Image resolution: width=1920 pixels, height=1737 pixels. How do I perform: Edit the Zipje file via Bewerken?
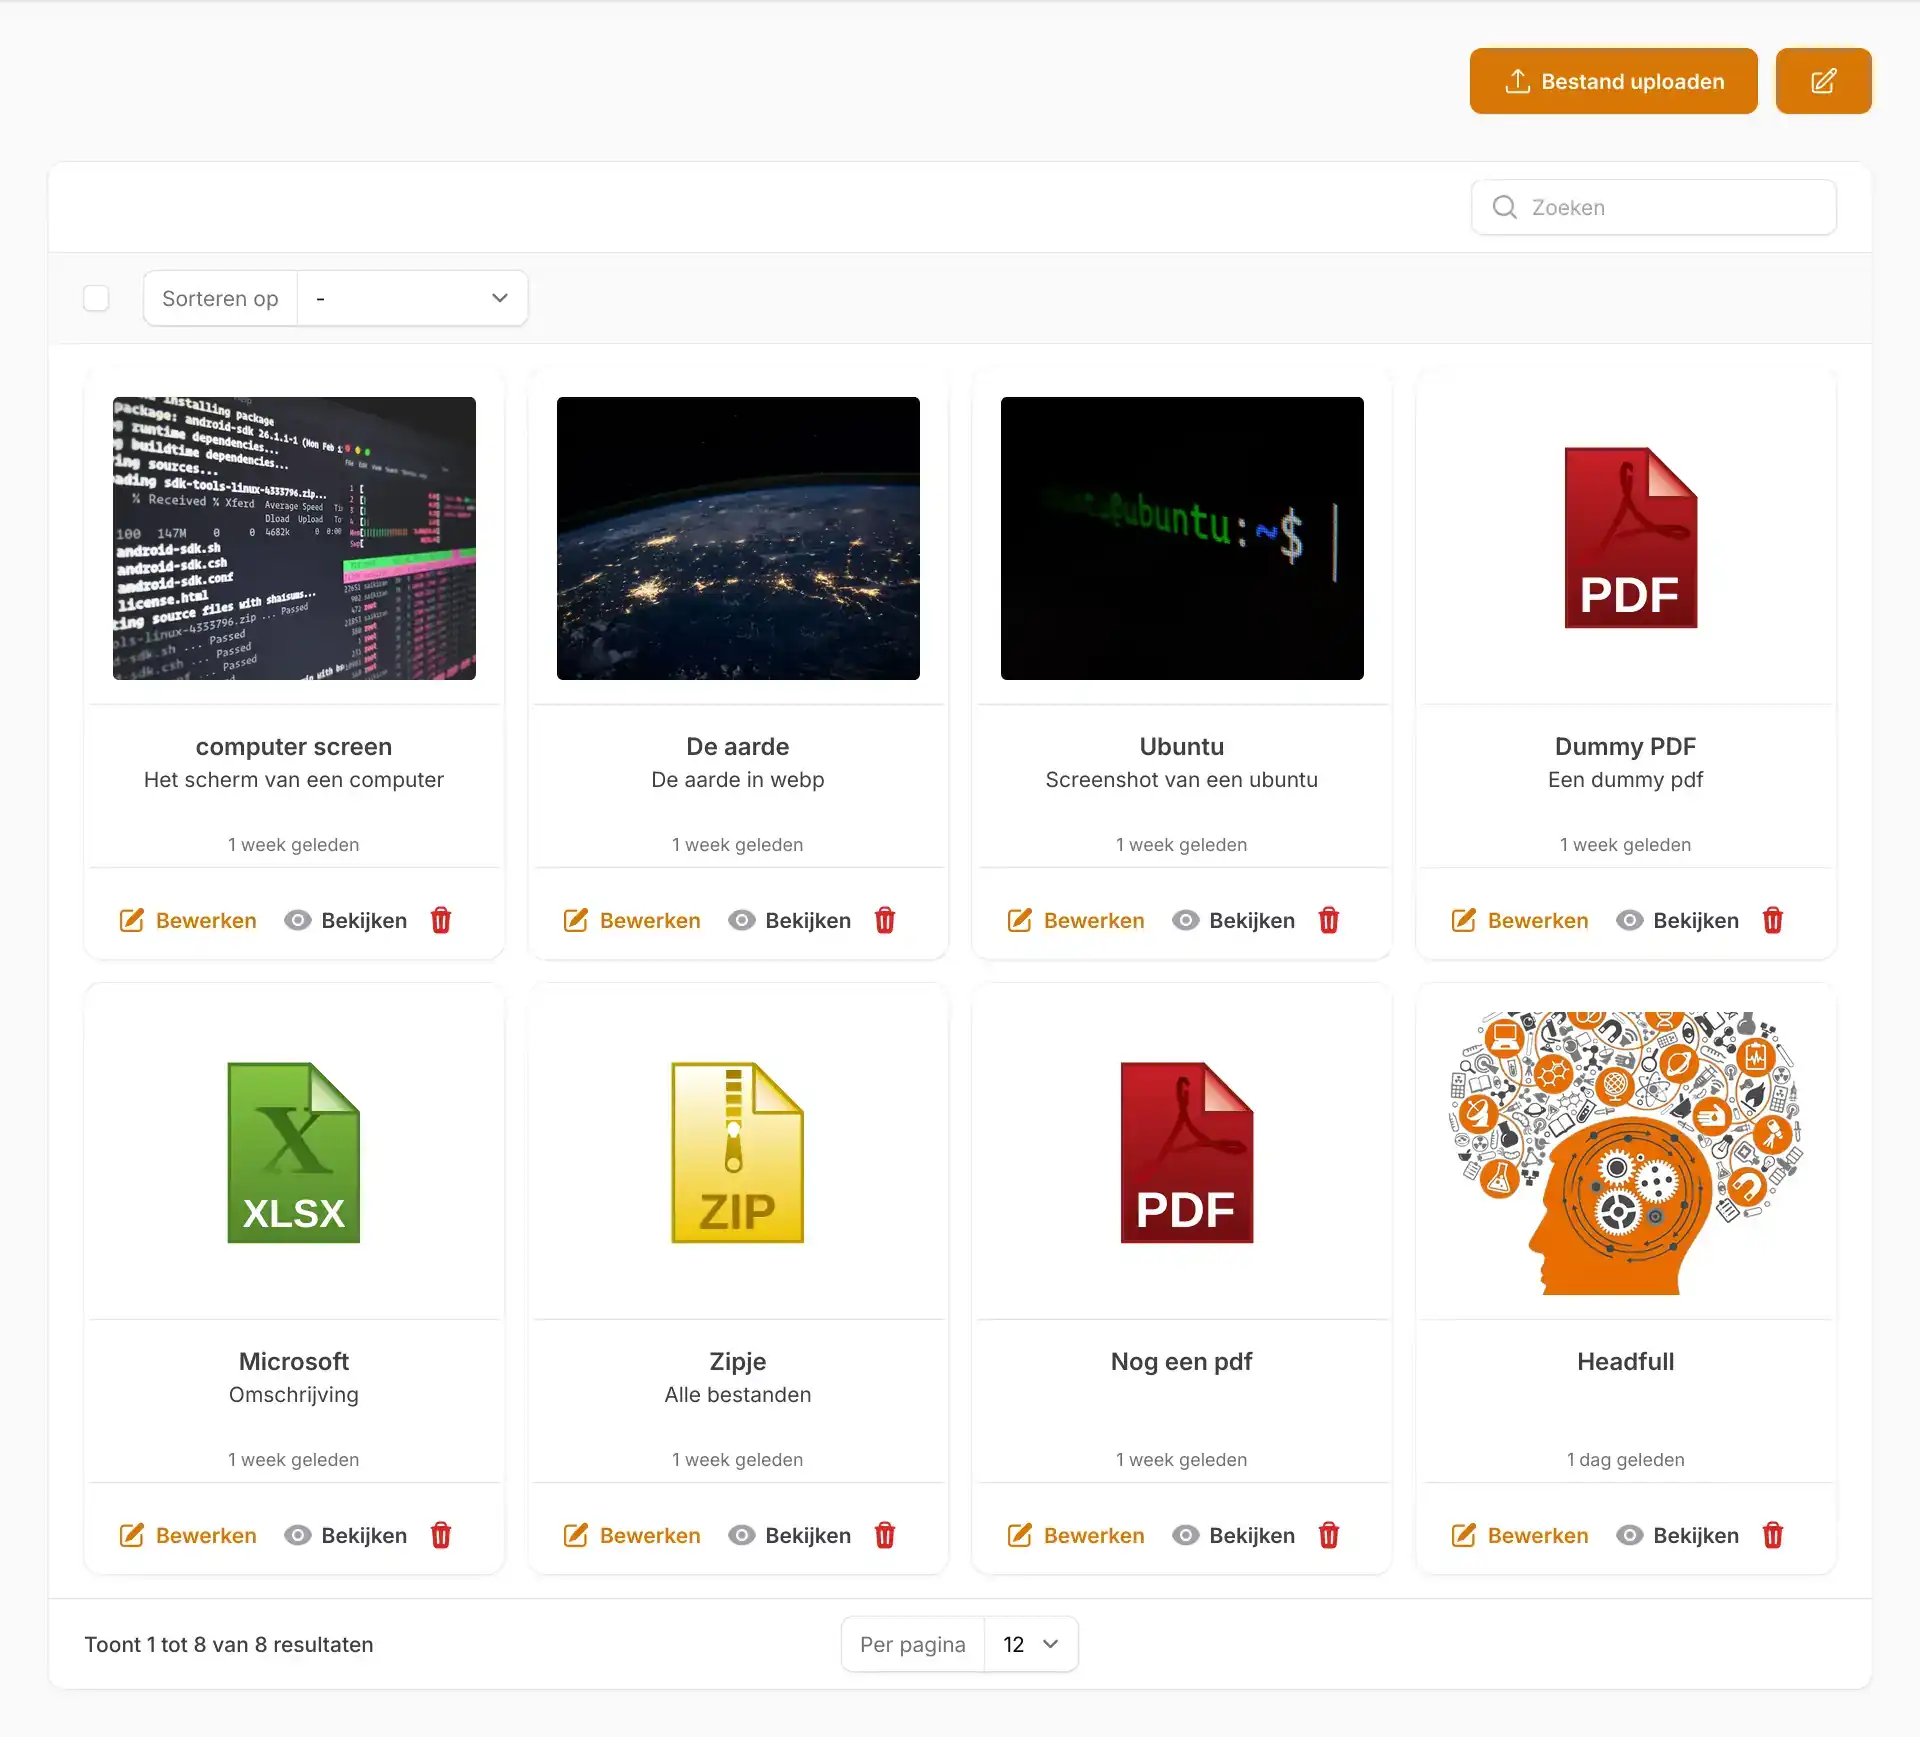(x=632, y=1535)
